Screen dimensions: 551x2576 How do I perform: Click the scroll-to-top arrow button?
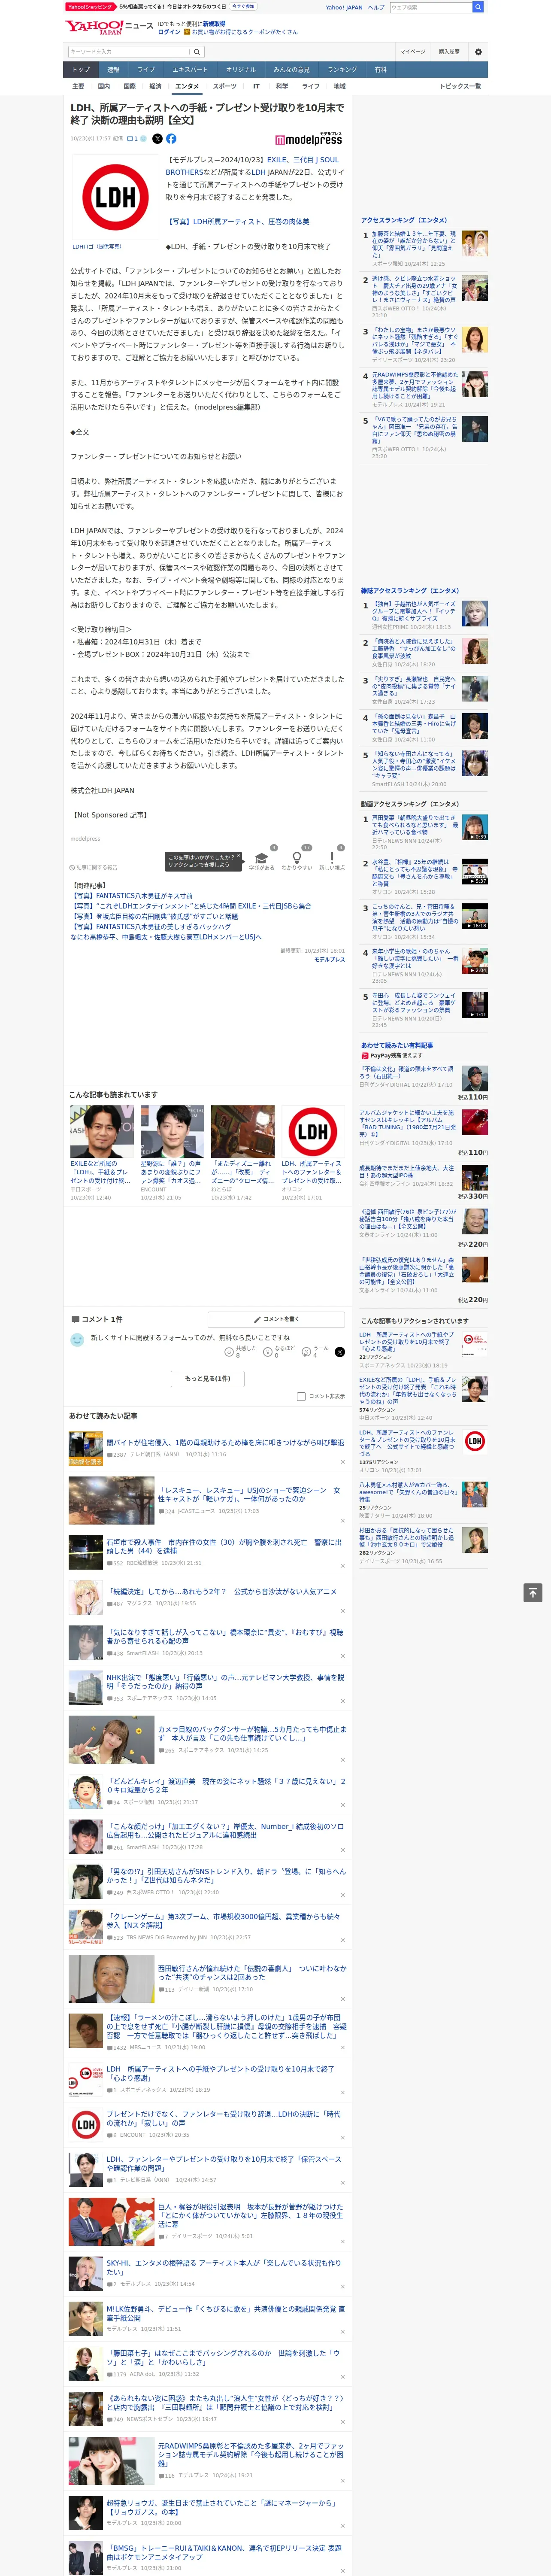tap(533, 1592)
